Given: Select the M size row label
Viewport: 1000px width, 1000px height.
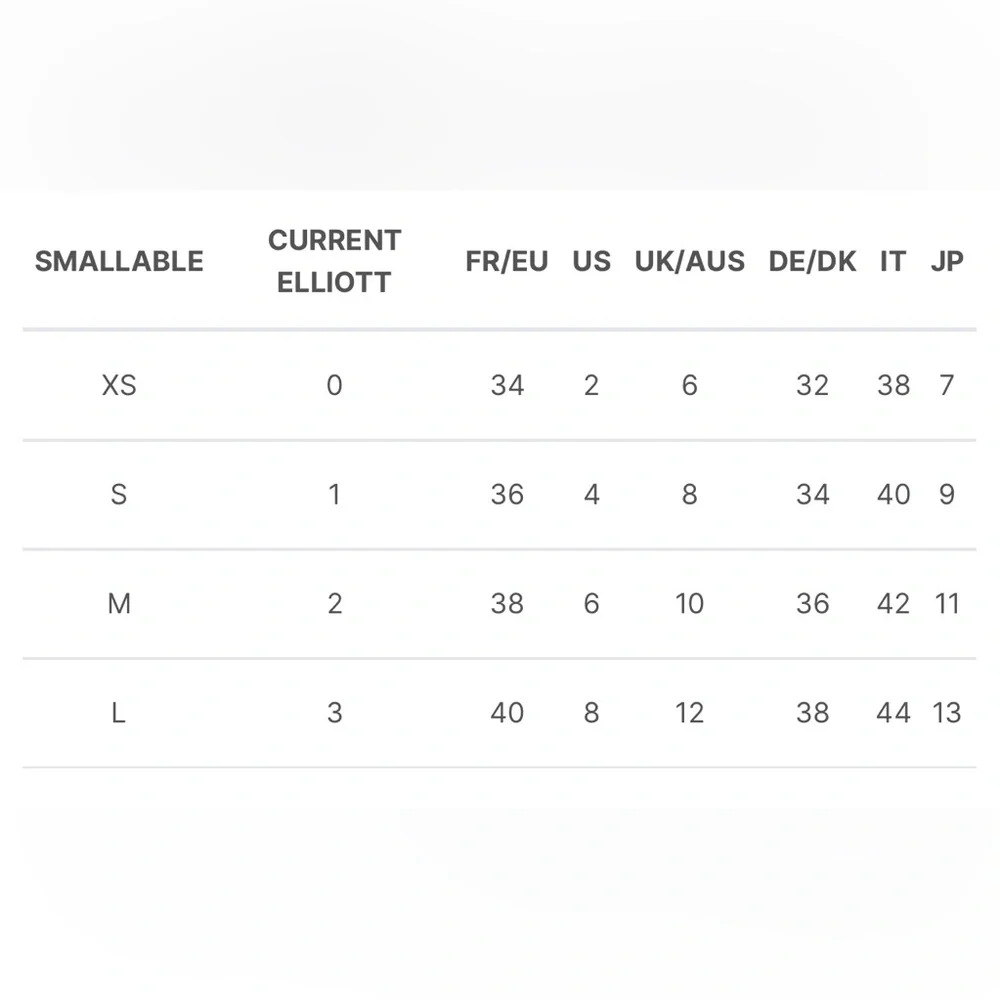Looking at the screenshot, I should tap(119, 604).
